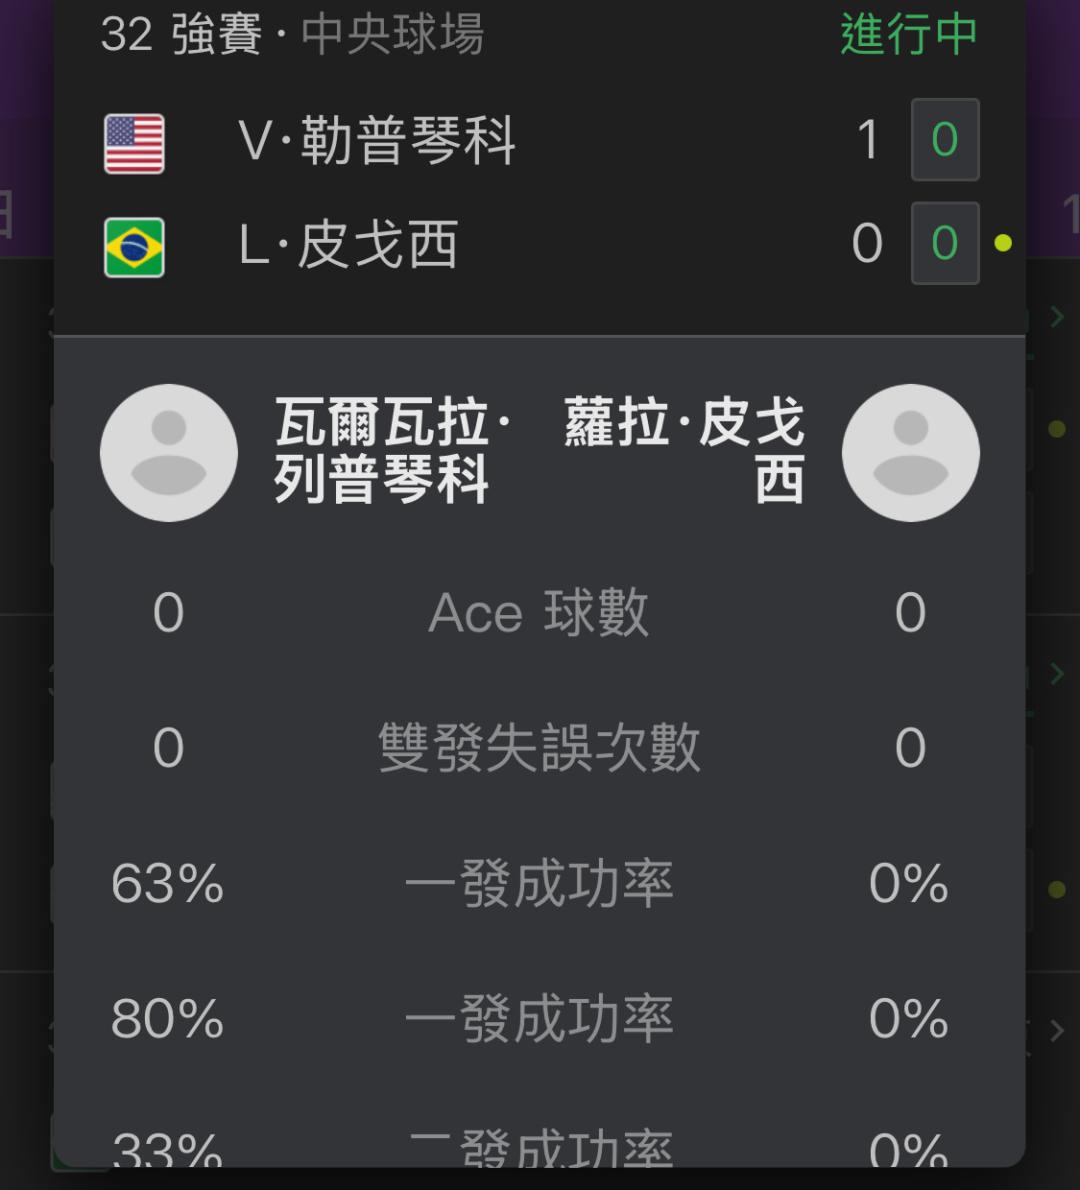The height and width of the screenshot is (1190, 1080).
Task: Open the 蘿拉·皮戈西 full name heading
Action: tap(684, 451)
